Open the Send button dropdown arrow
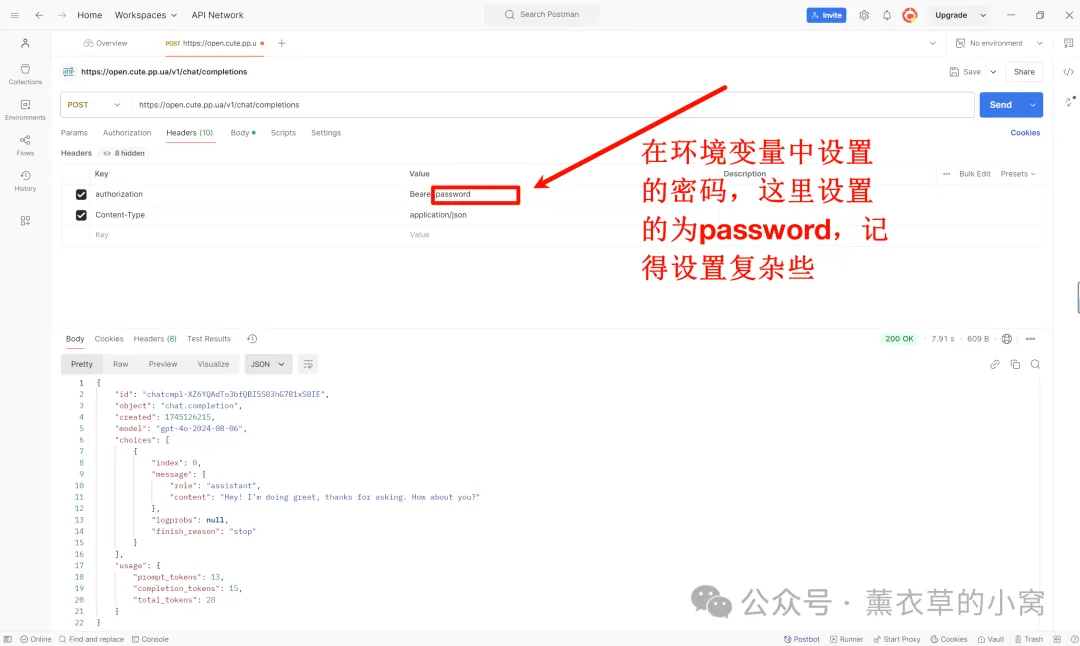Image resolution: width=1080 pixels, height=646 pixels. (x=1032, y=105)
